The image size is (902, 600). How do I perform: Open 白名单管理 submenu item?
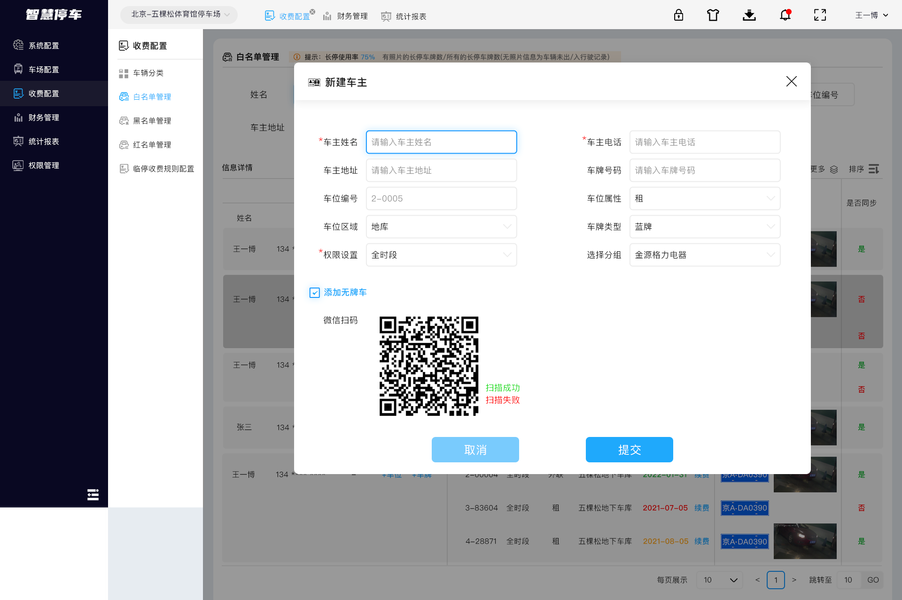145,97
